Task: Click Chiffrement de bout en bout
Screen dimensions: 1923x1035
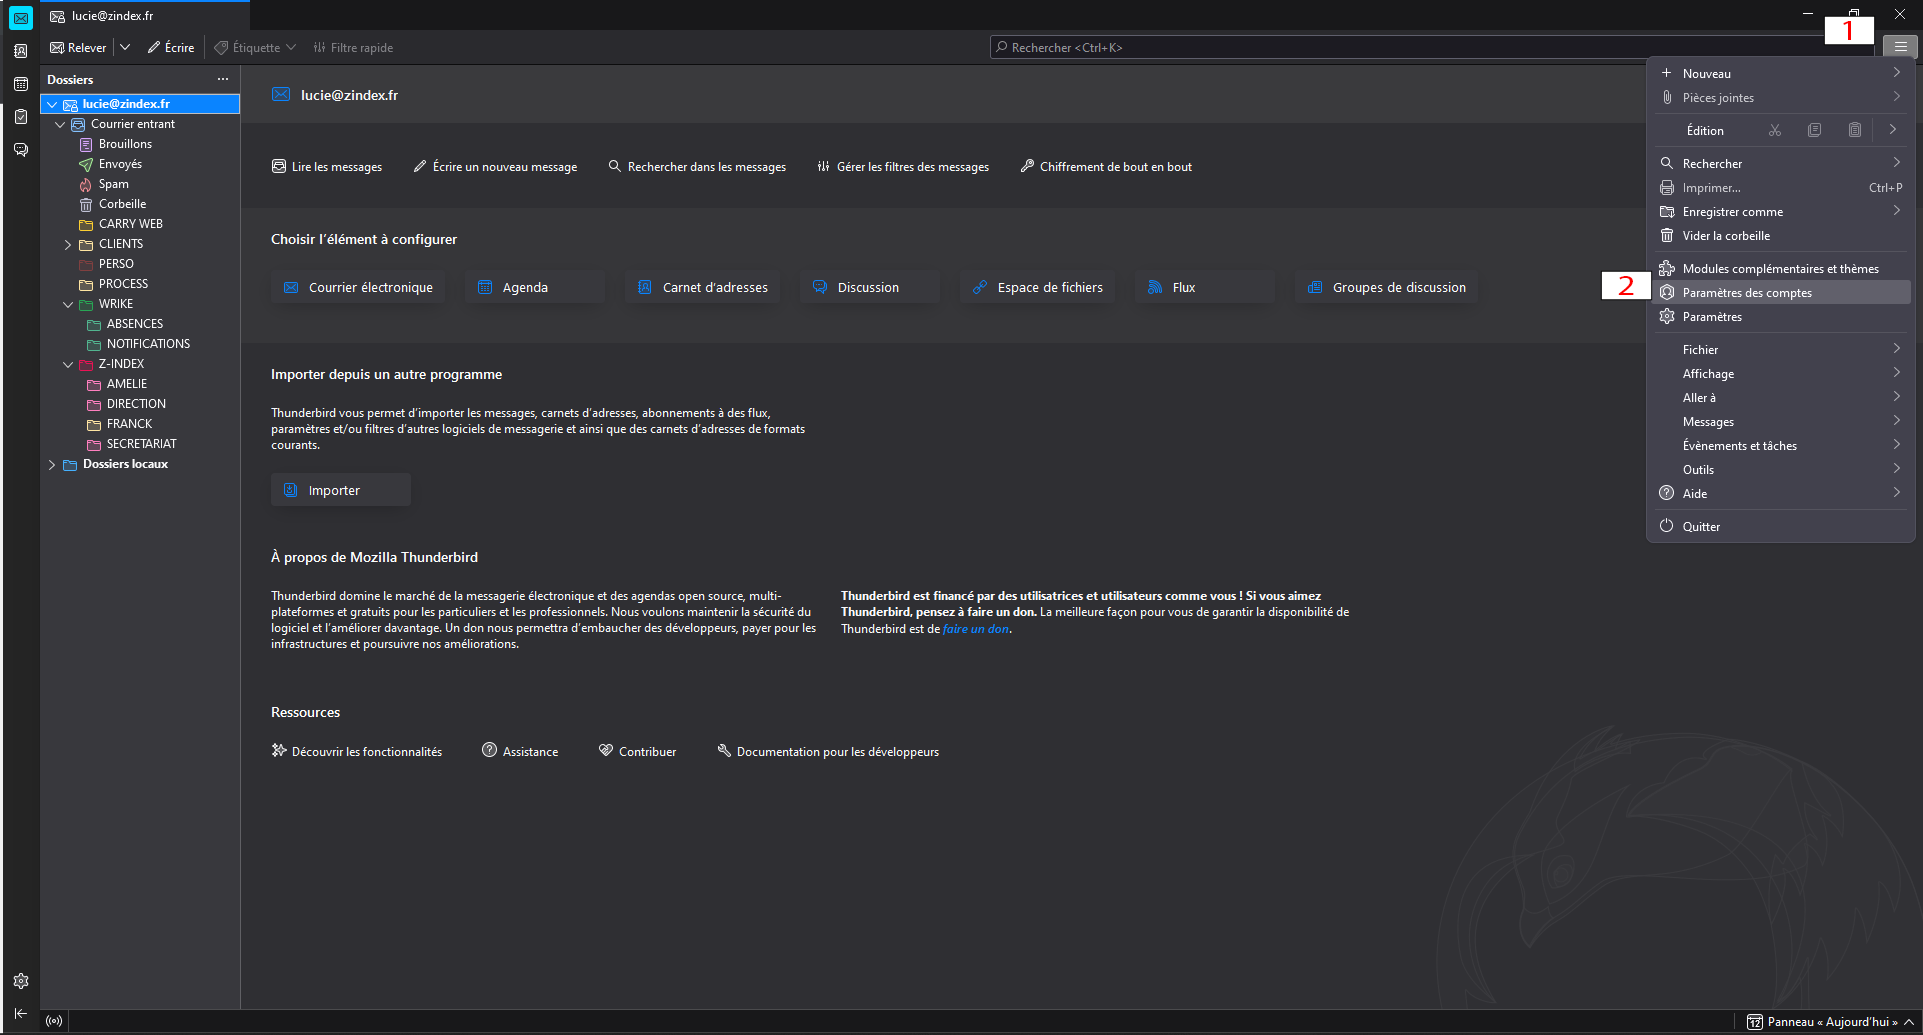Action: coord(1106,167)
